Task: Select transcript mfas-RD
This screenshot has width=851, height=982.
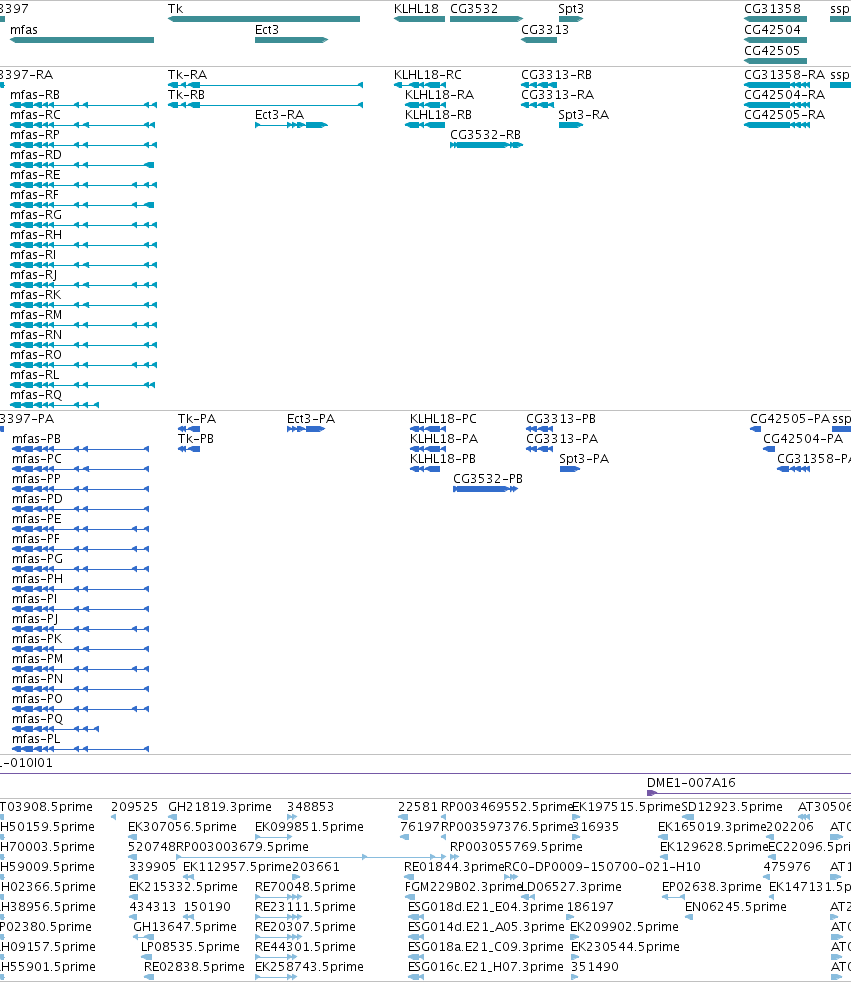Action: point(82,165)
